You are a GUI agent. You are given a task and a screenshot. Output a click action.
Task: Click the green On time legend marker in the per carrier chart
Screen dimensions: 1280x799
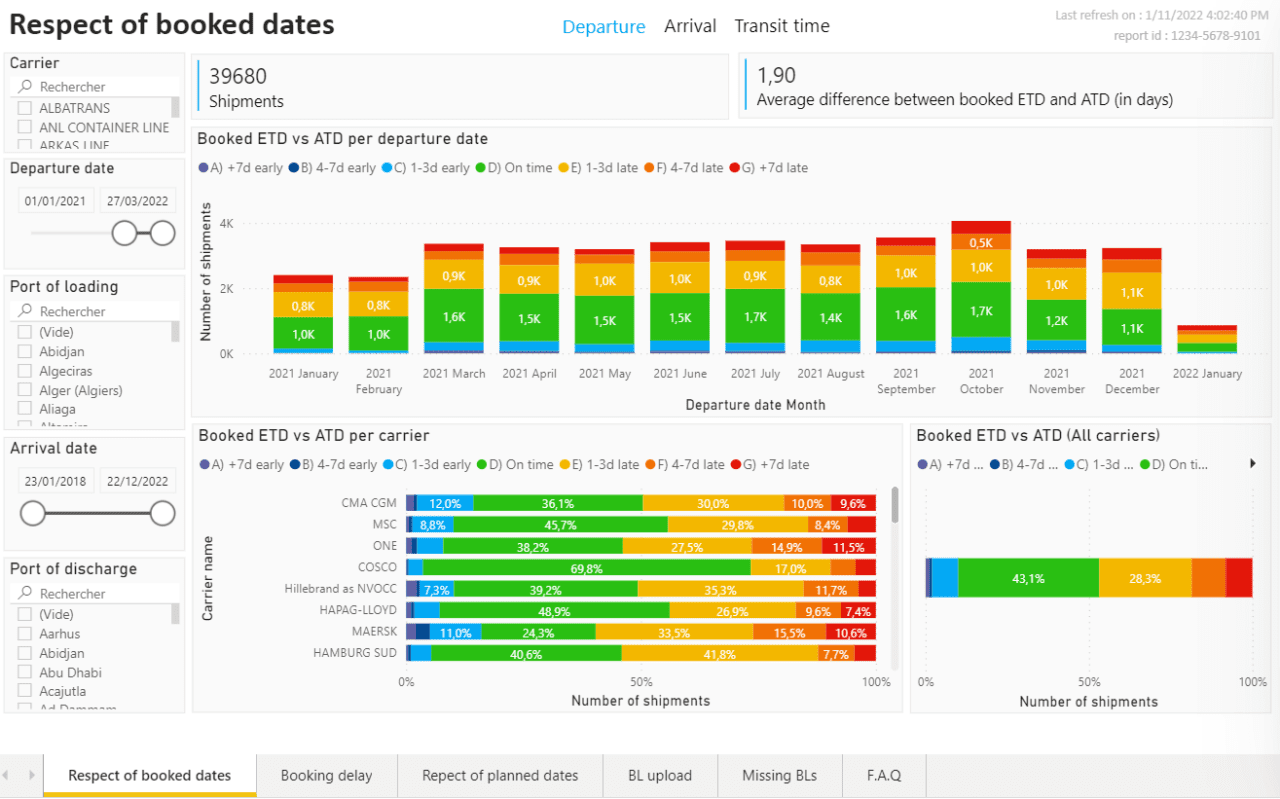(x=481, y=465)
